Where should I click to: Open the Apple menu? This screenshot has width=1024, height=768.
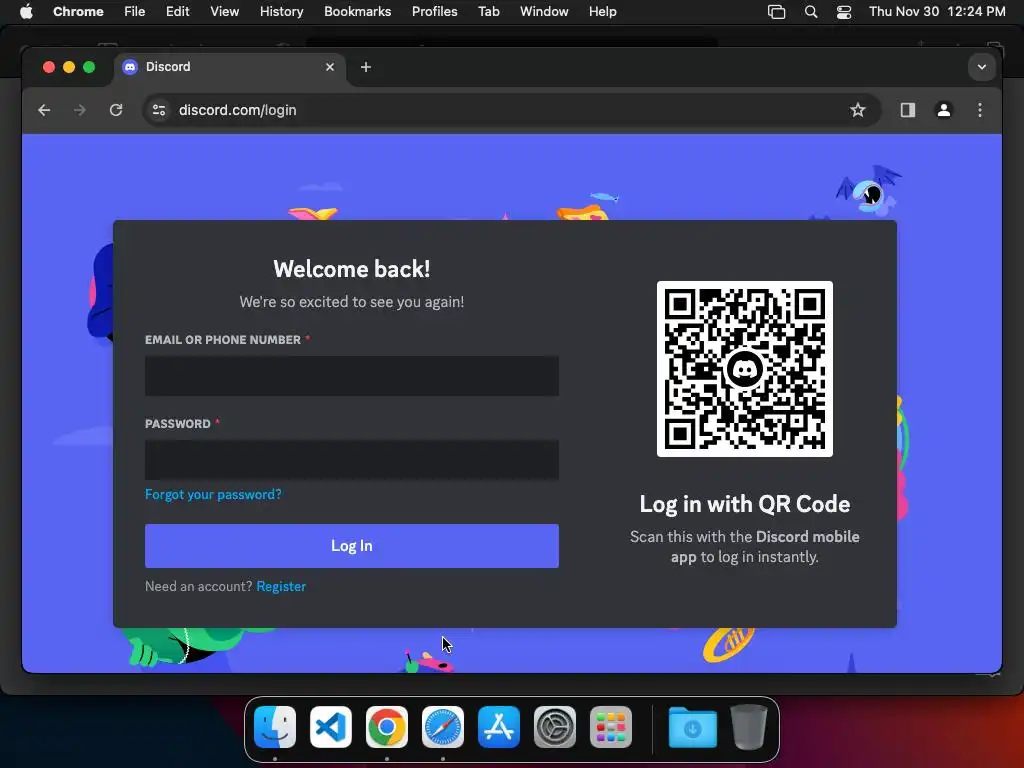[26, 12]
